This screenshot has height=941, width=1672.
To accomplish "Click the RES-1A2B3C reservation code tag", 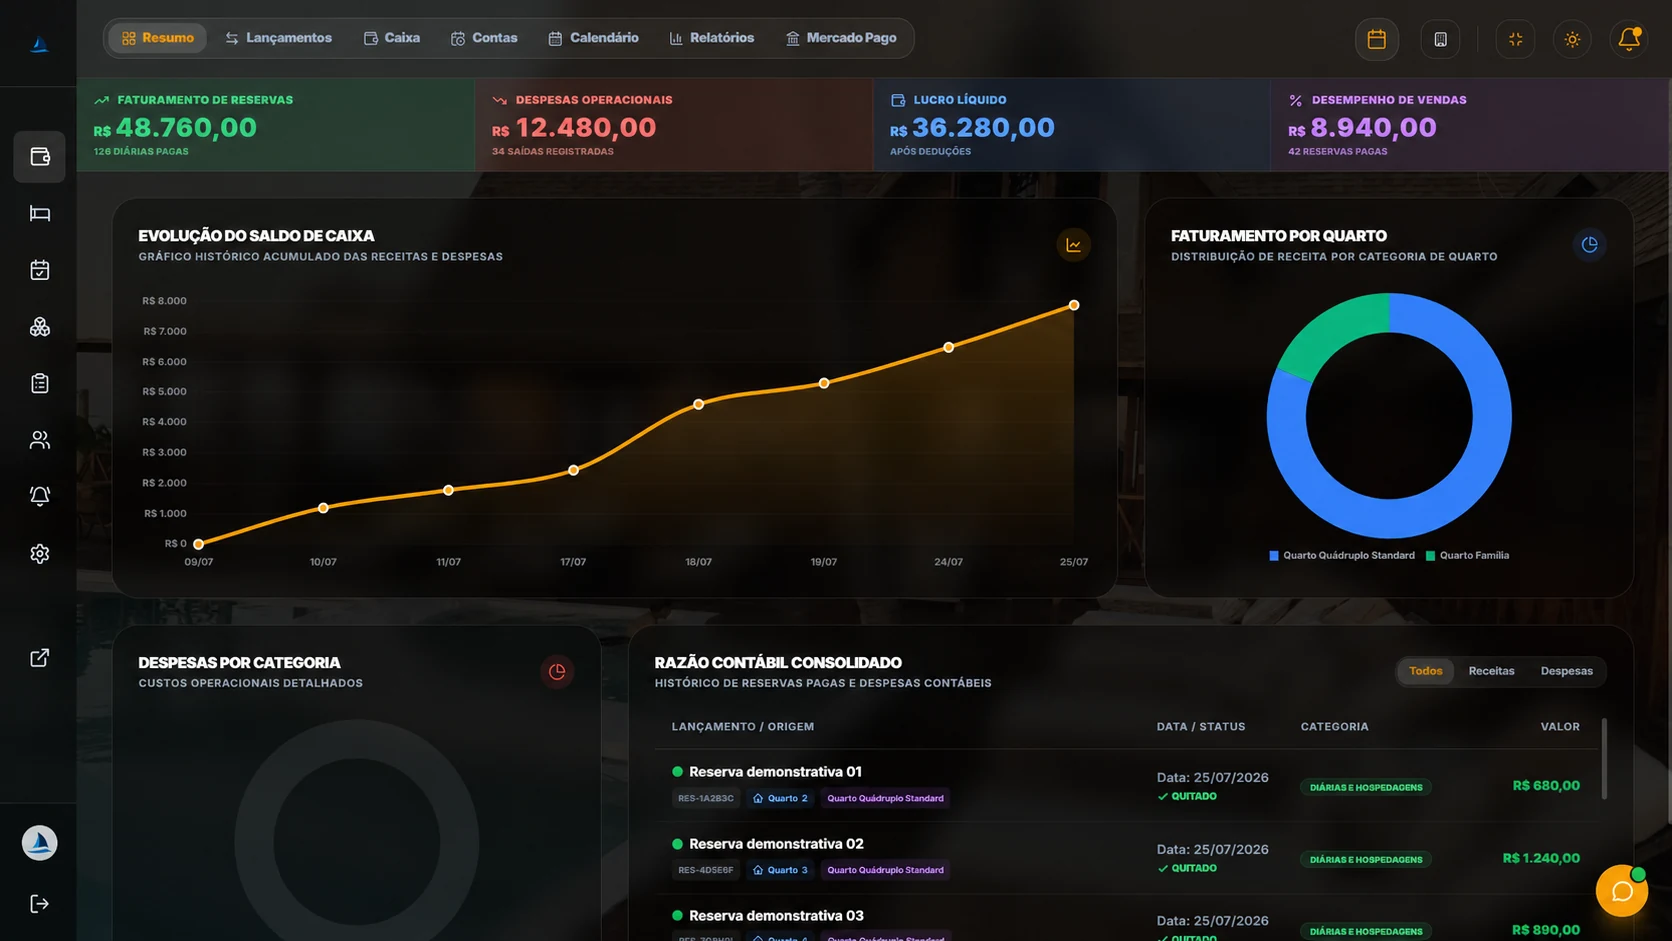I will click(706, 798).
